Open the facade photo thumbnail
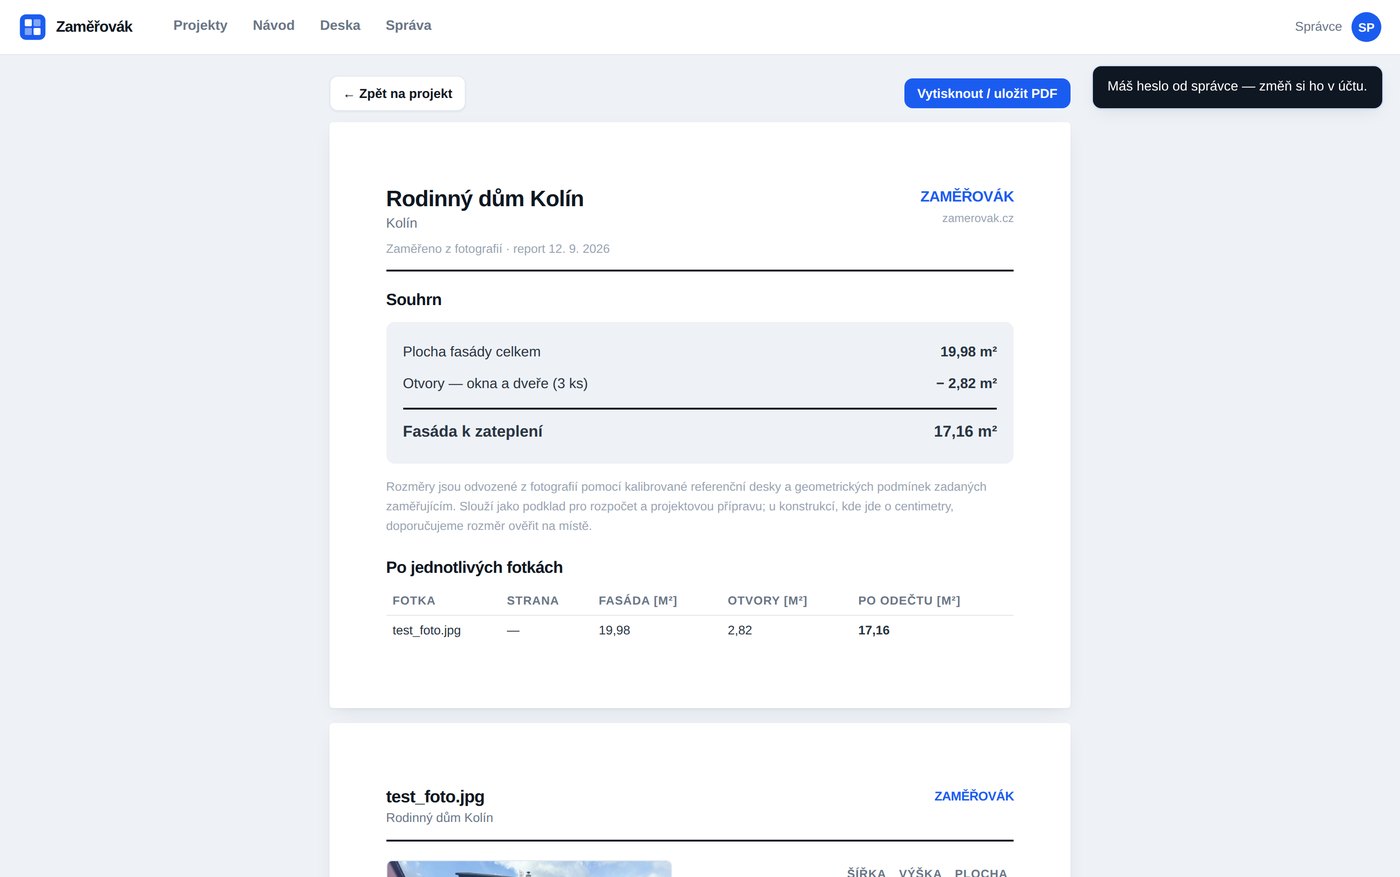 [x=529, y=869]
